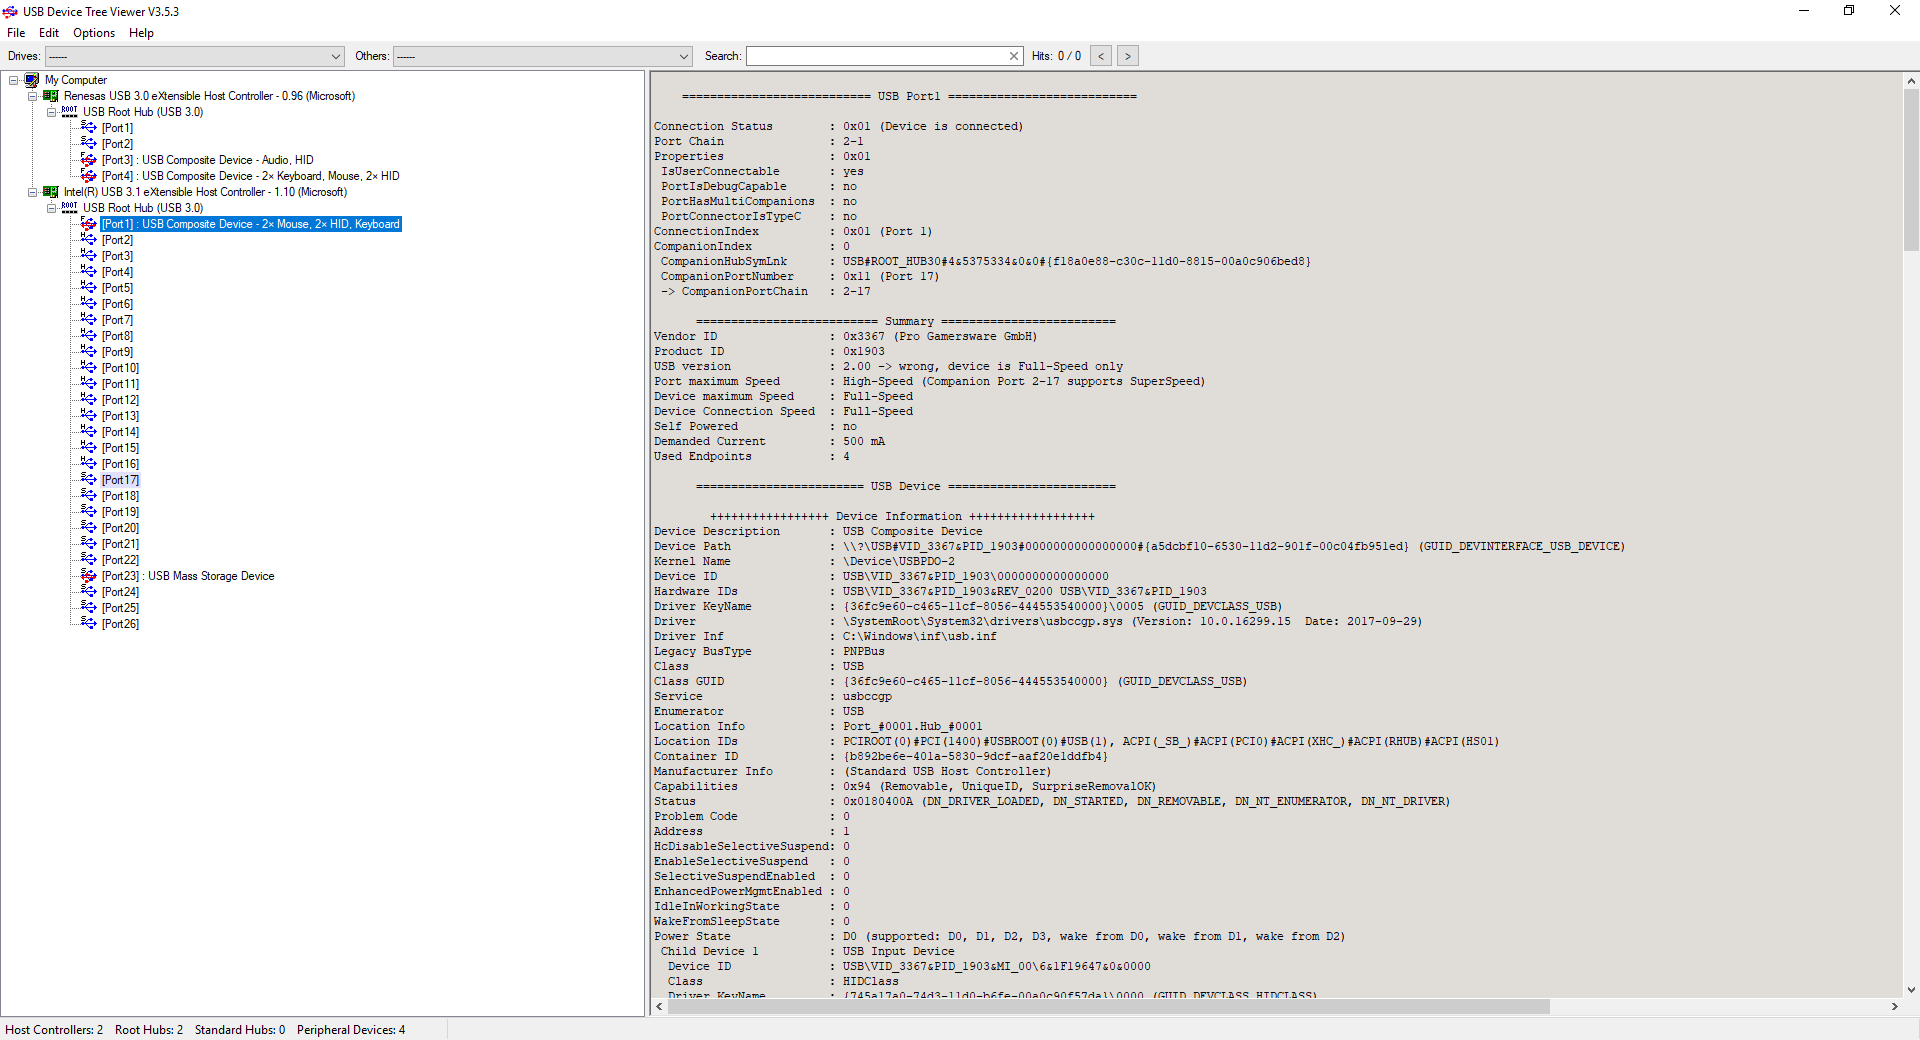Click the USB icon of Port3 Audio, HID device

pyautogui.click(x=89, y=160)
